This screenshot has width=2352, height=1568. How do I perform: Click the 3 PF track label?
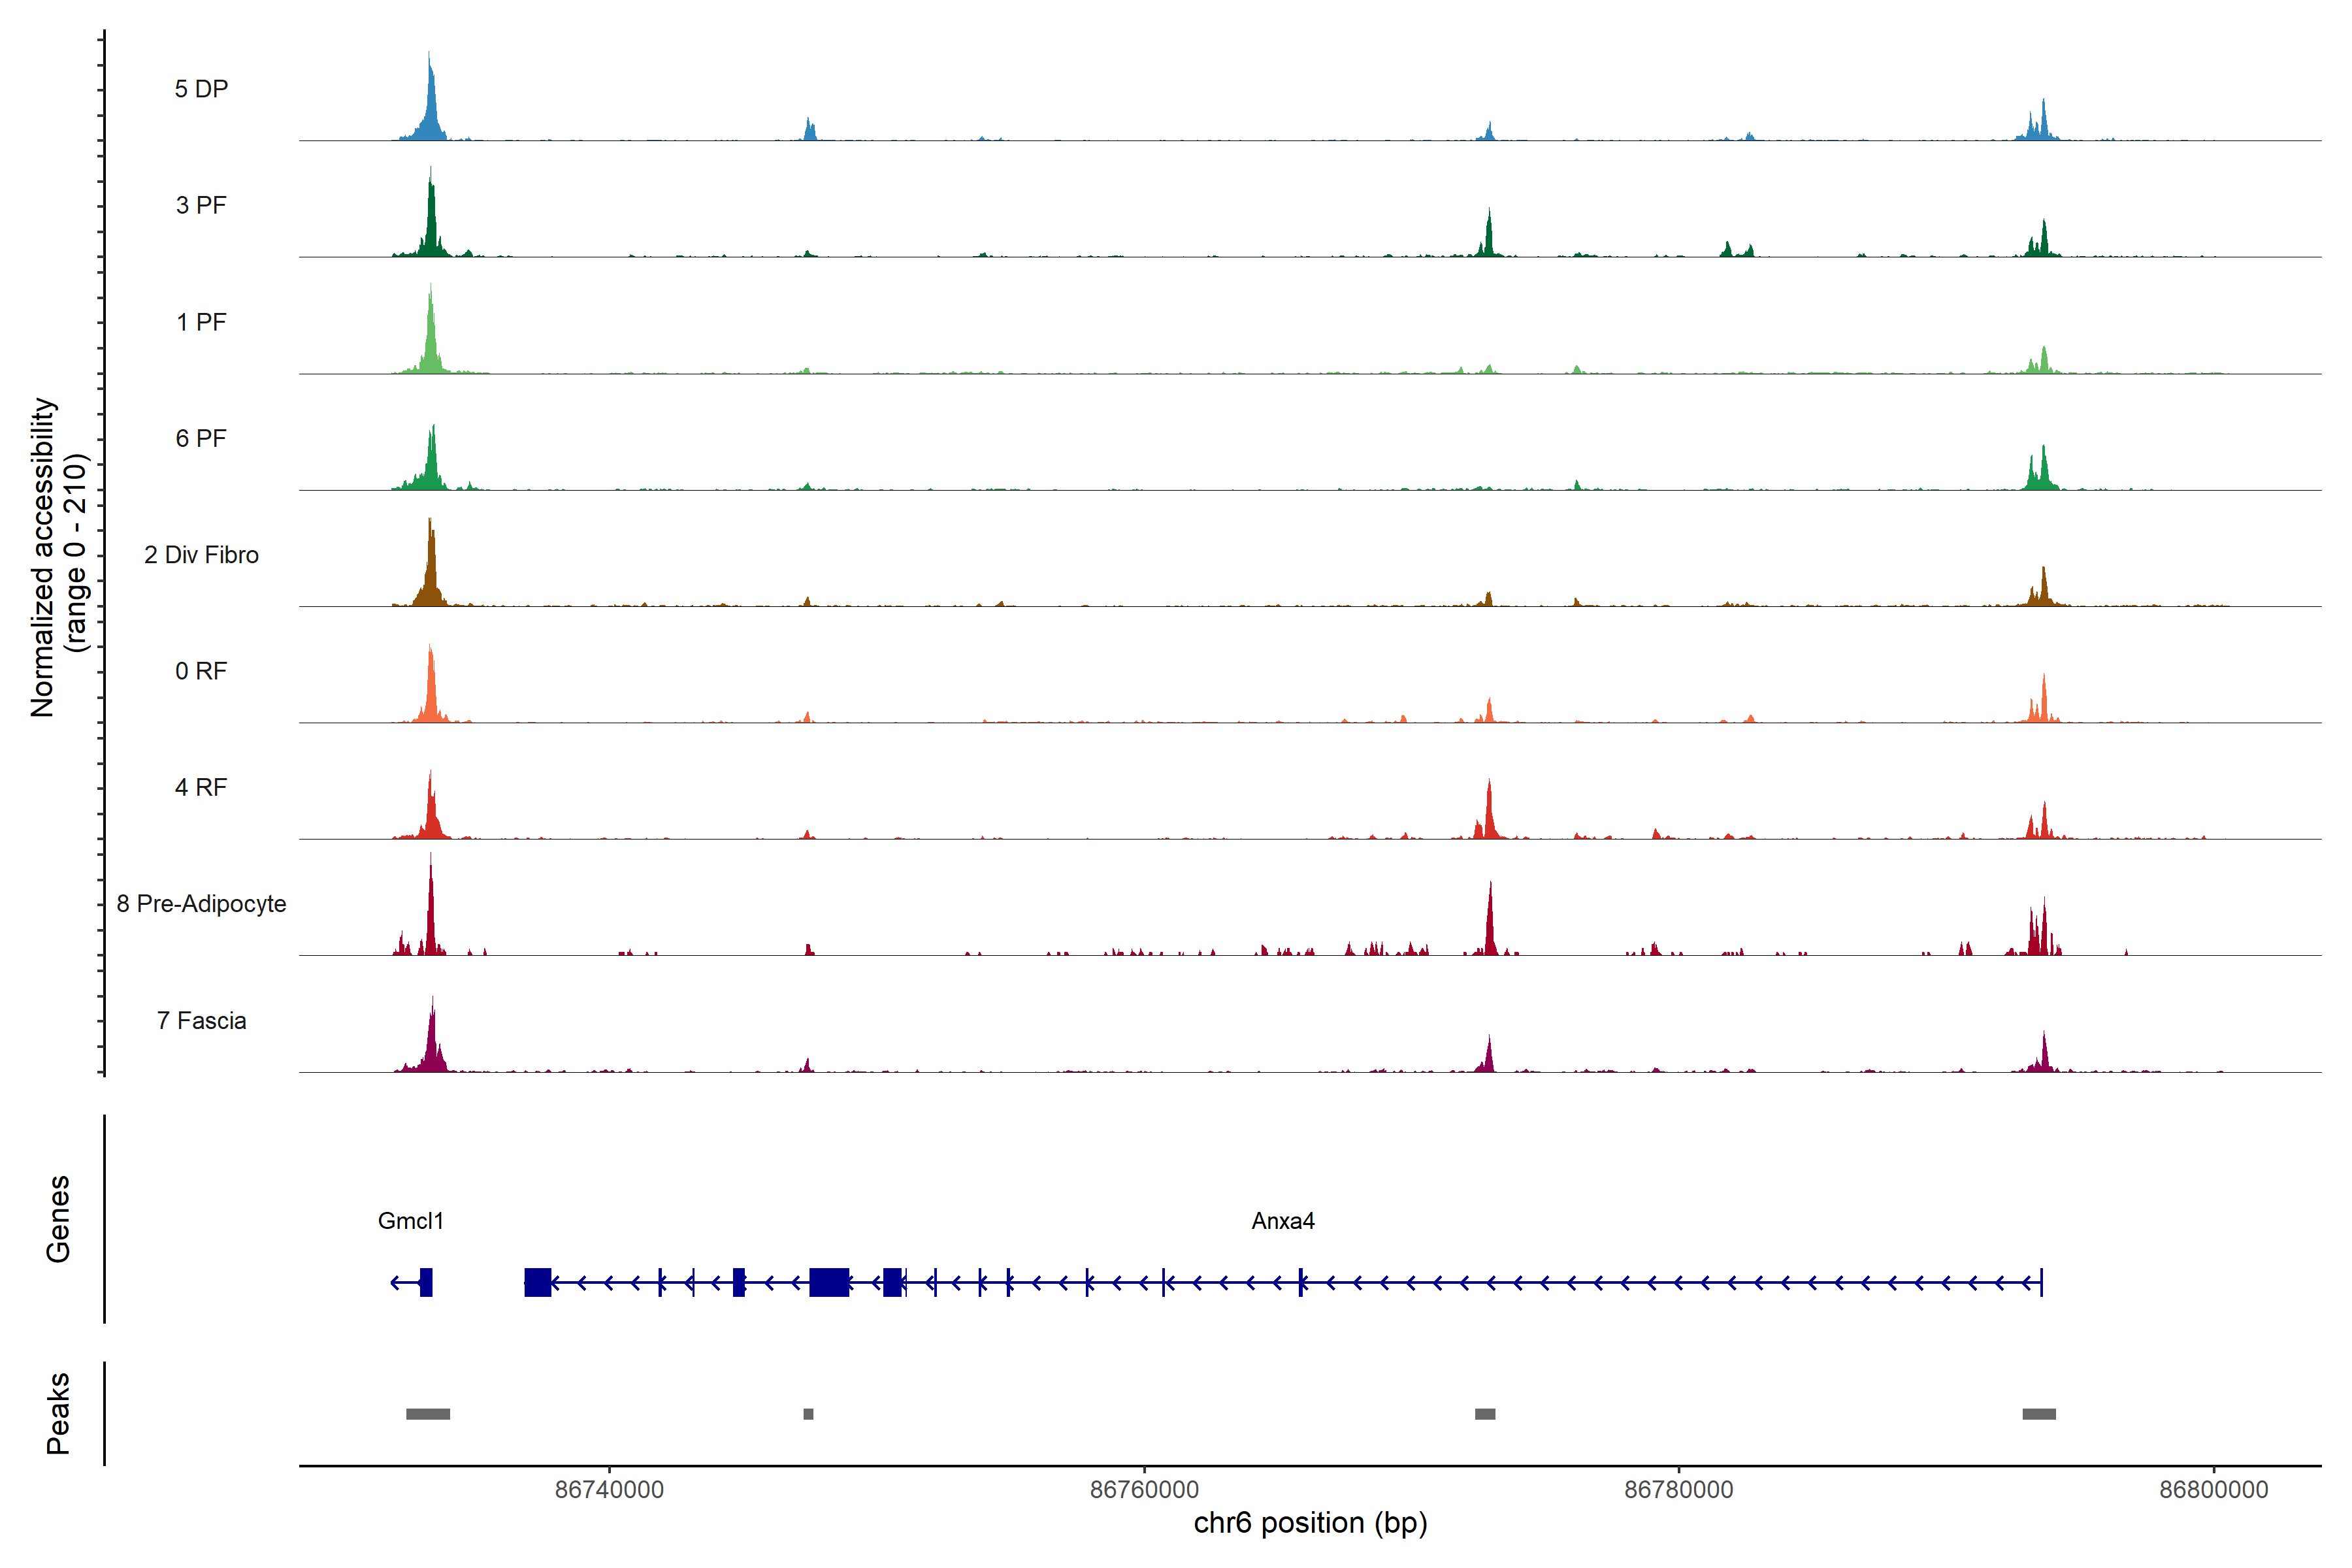pos(201,205)
